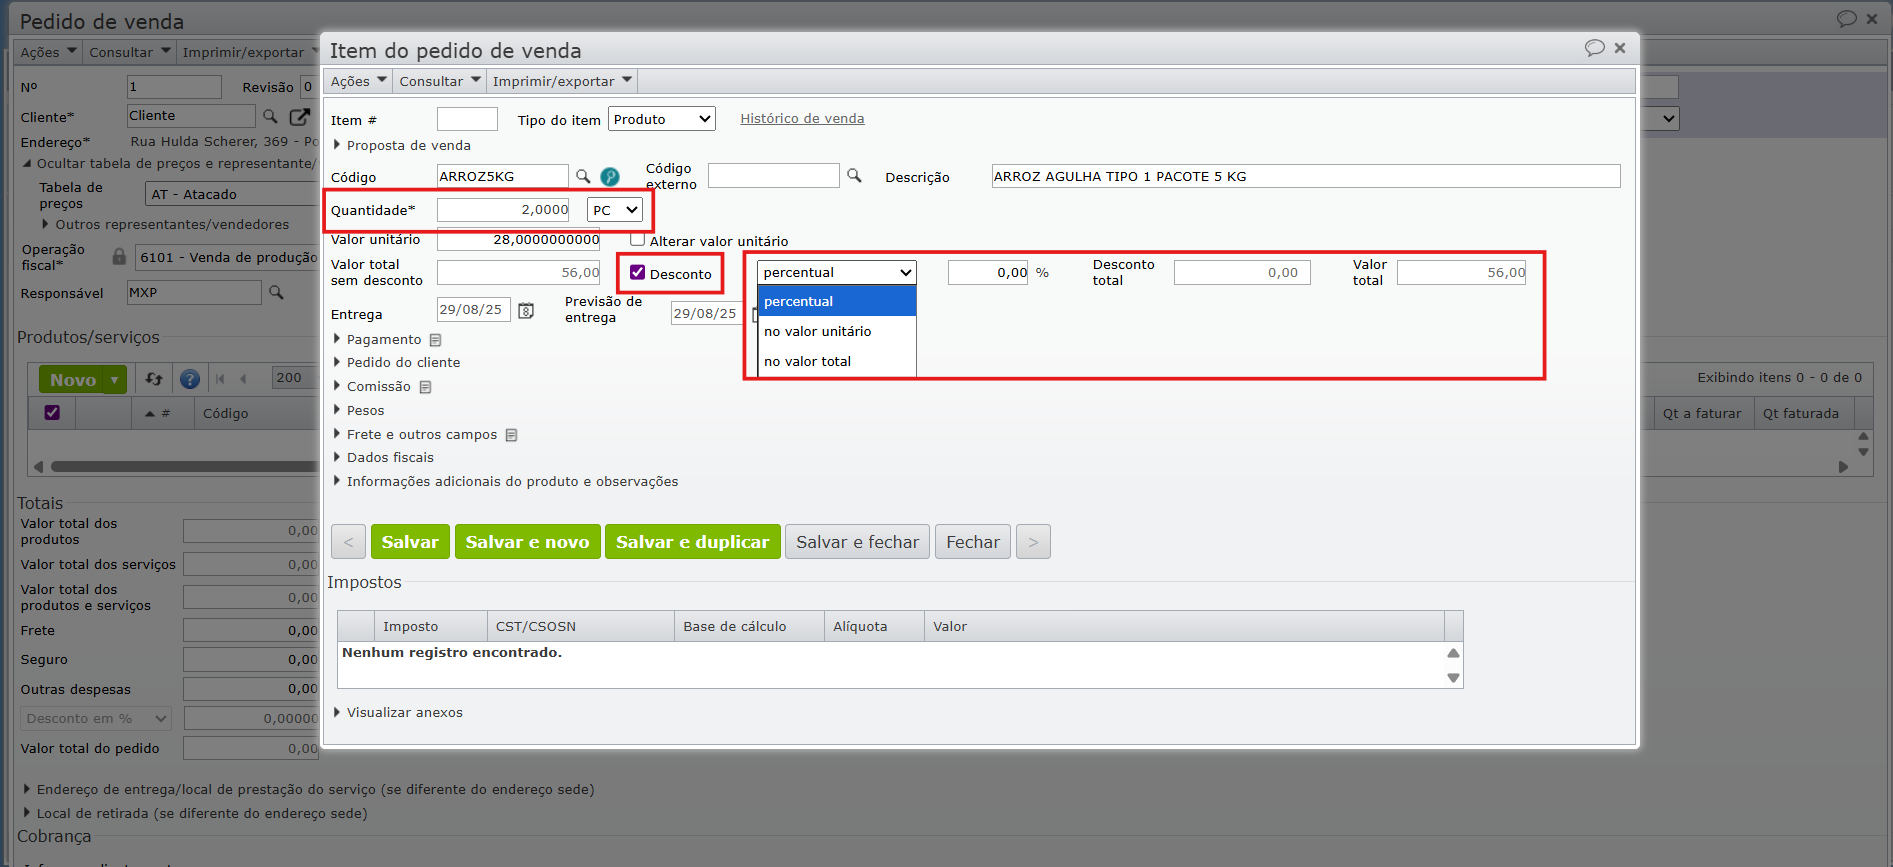Click previous-item arrow button left of Salvar
This screenshot has width=1893, height=867.
point(348,542)
